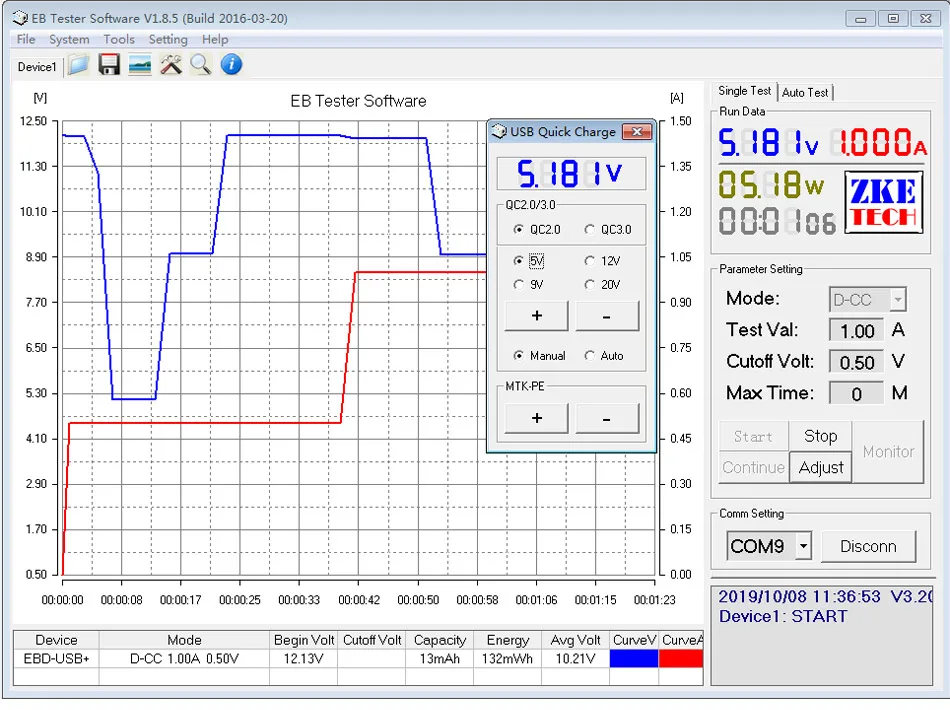
Task: Click QC2.0/3.0 plus voltage button
Action: (x=536, y=316)
